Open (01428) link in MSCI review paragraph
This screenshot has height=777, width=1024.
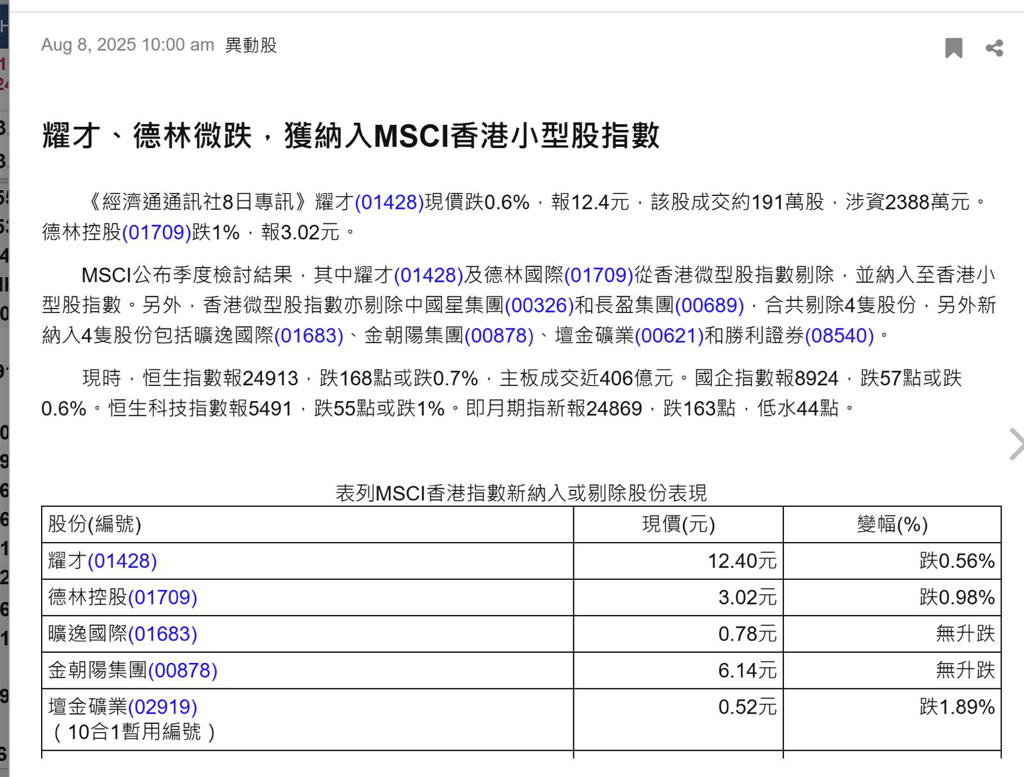(x=428, y=276)
